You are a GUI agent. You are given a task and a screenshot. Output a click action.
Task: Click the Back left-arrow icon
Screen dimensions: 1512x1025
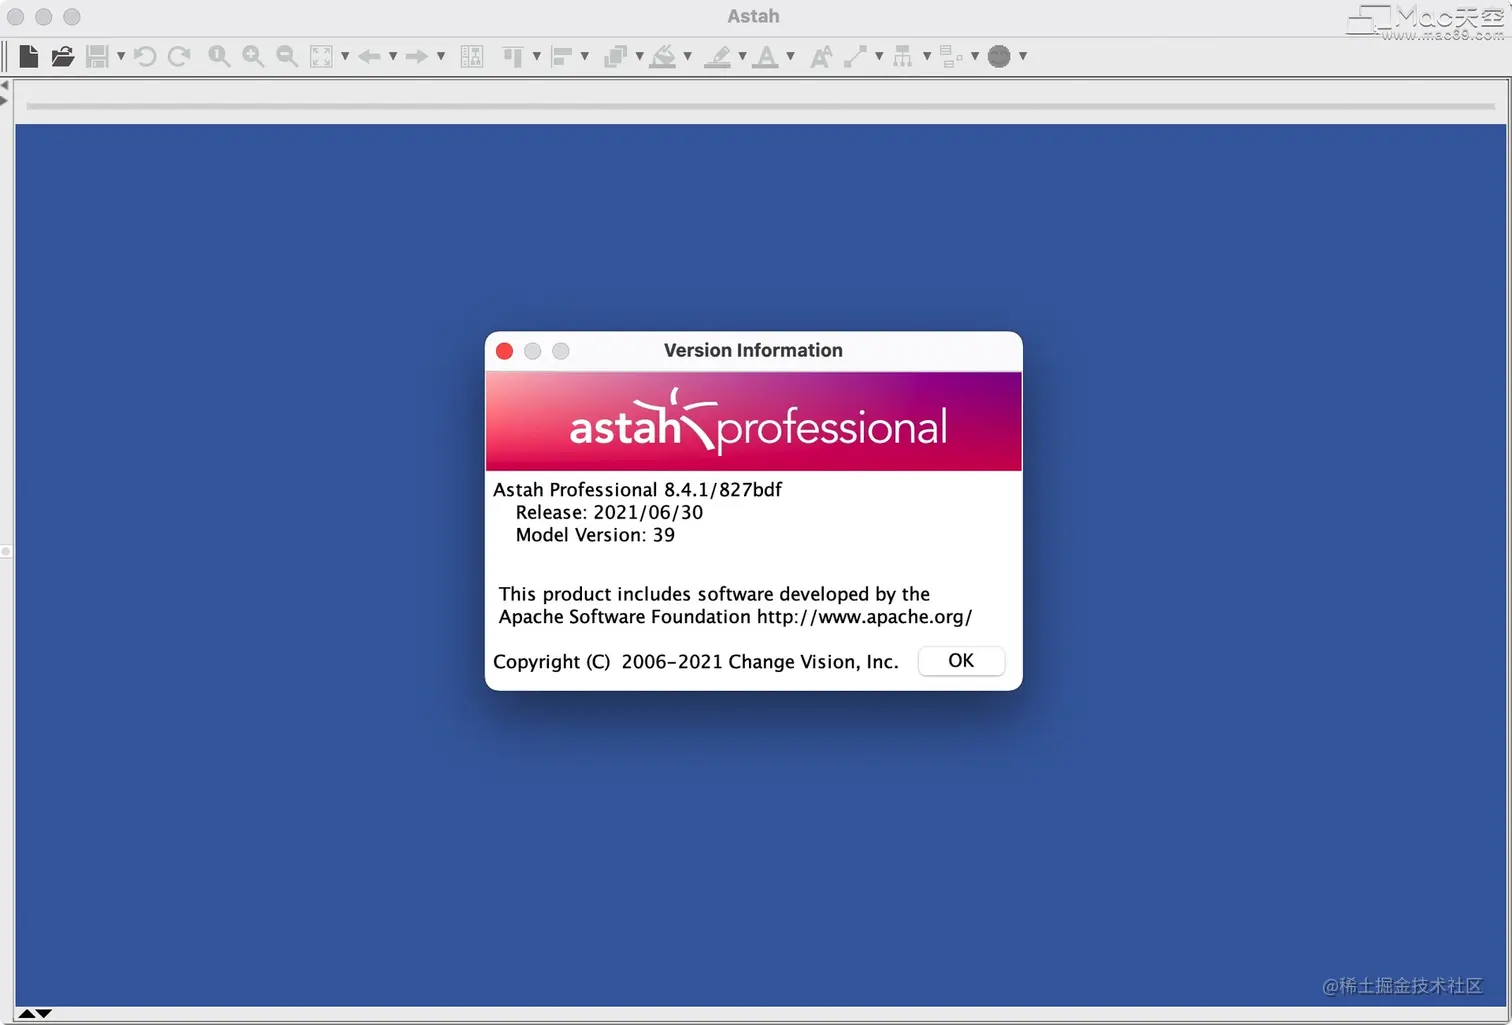(369, 57)
